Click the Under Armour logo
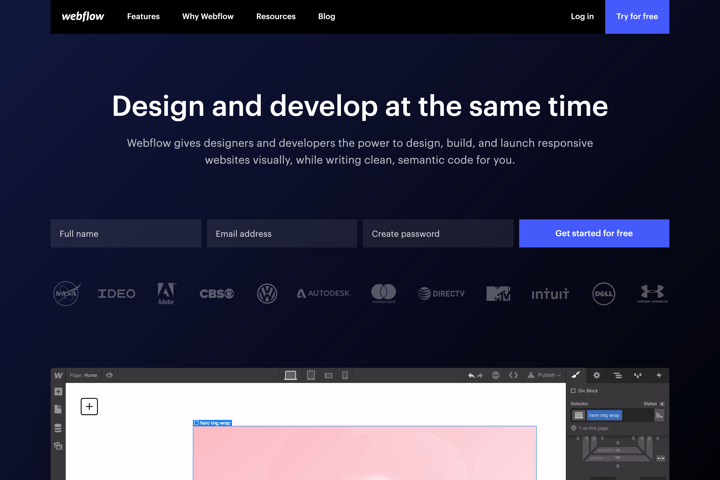The image size is (720, 480). (x=652, y=294)
